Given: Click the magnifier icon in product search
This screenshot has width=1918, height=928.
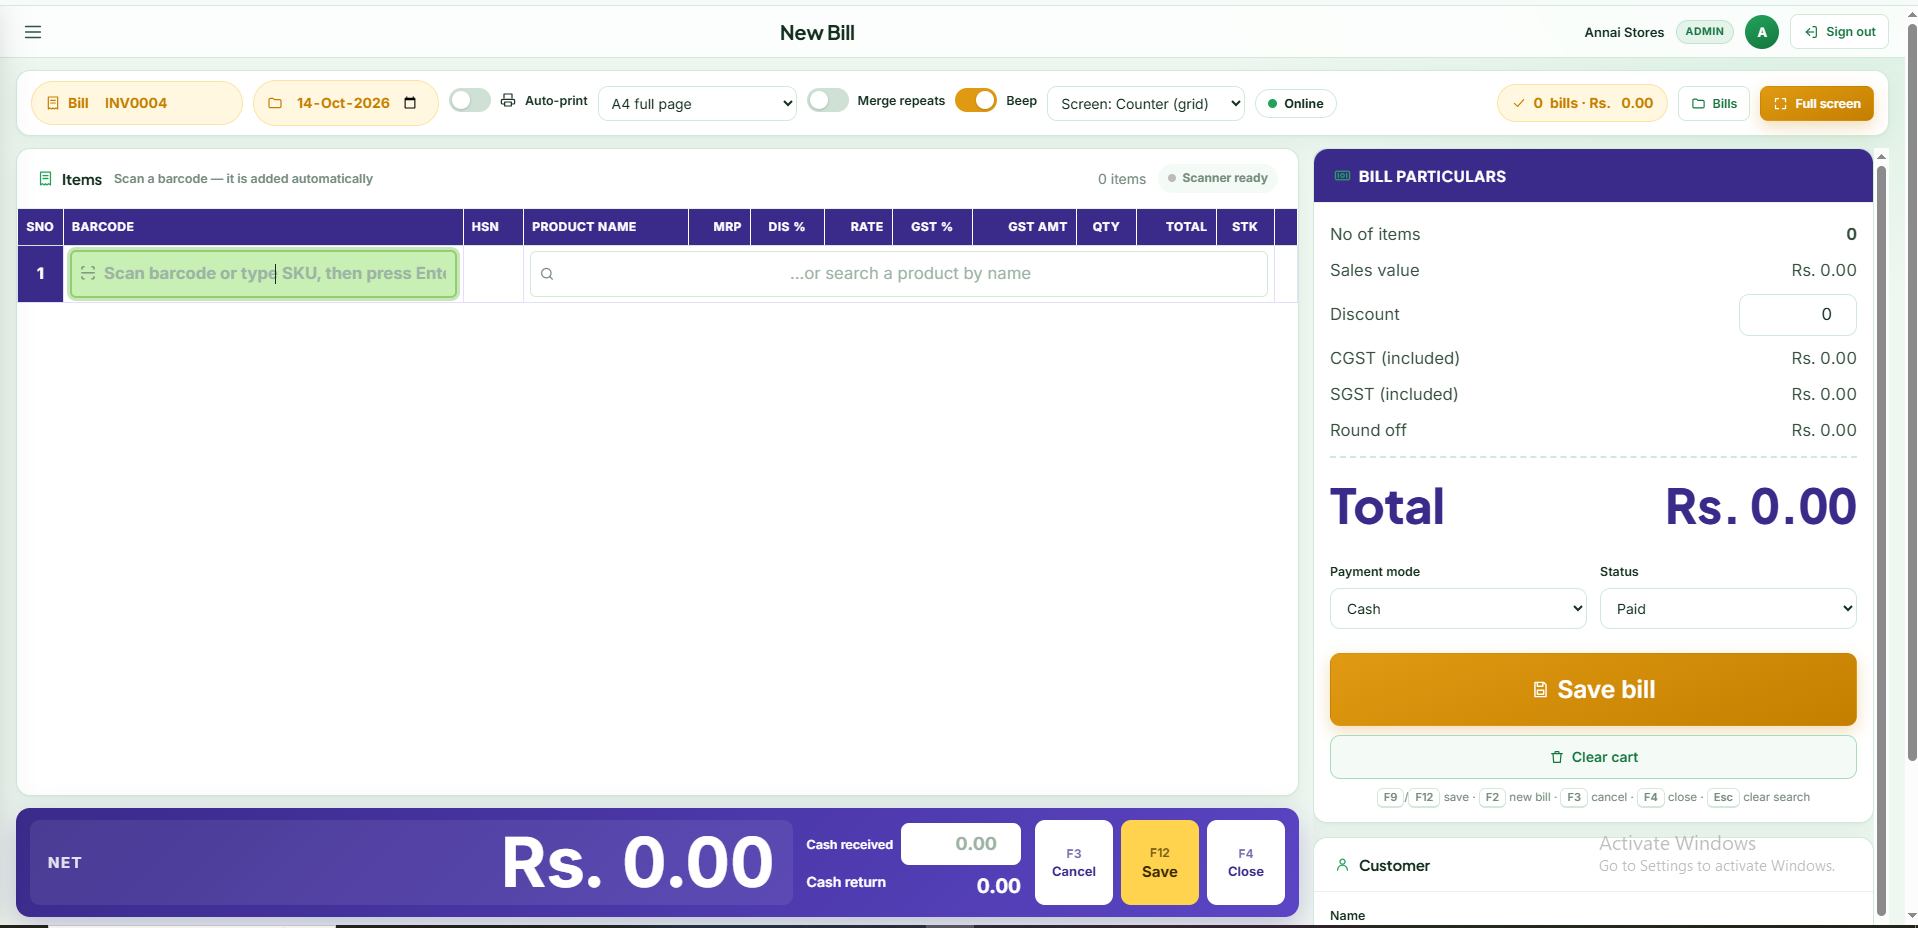Looking at the screenshot, I should [x=547, y=274].
